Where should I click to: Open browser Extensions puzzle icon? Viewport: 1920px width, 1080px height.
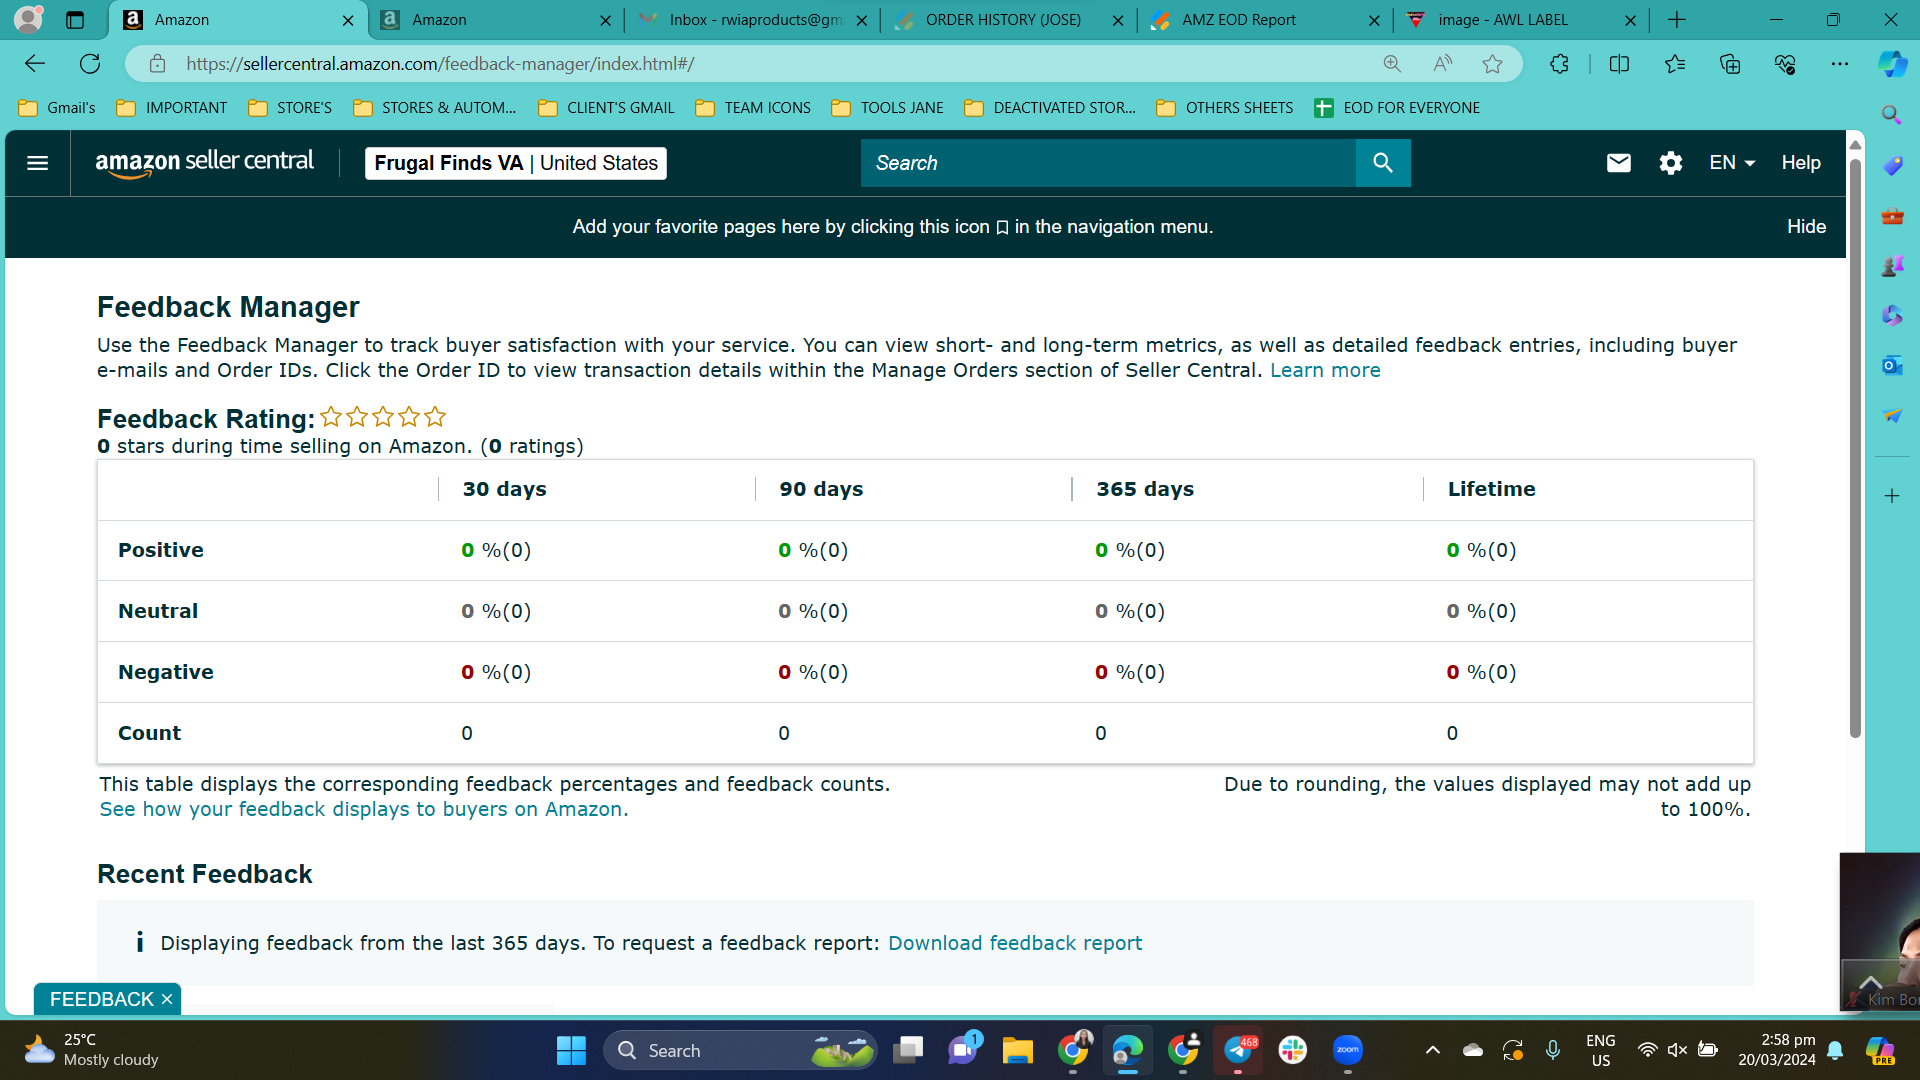(x=1559, y=64)
